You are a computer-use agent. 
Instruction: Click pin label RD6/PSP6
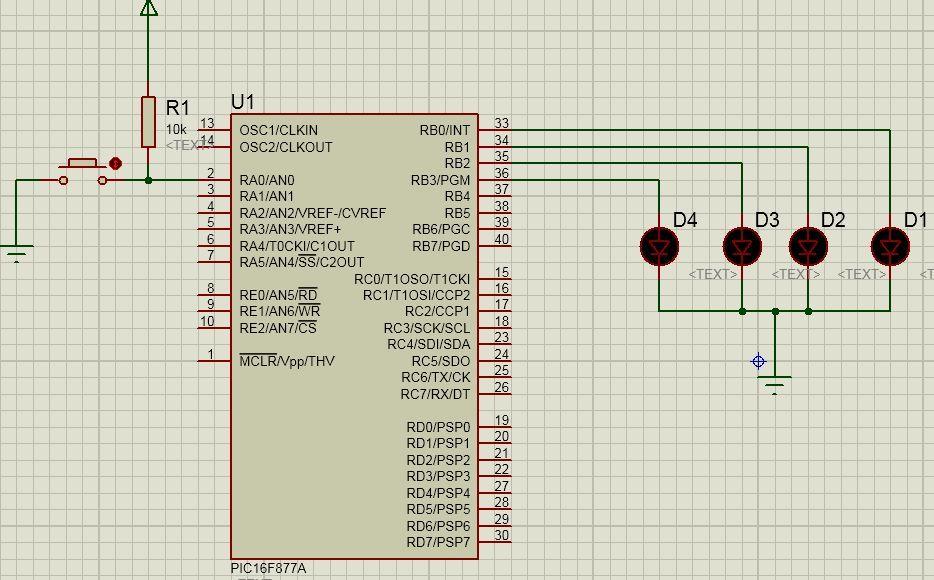[438, 526]
